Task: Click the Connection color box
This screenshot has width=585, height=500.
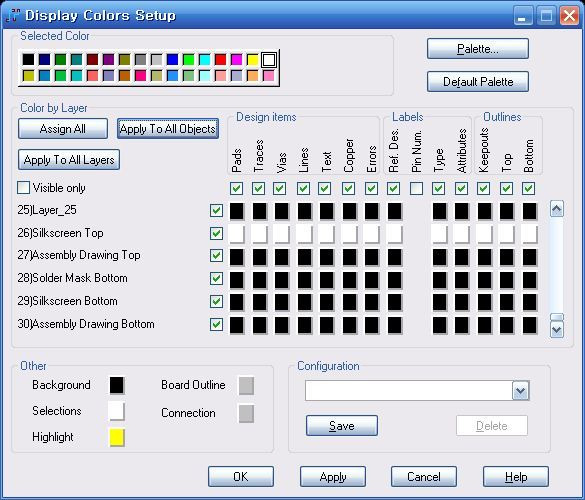Action: click(246, 413)
